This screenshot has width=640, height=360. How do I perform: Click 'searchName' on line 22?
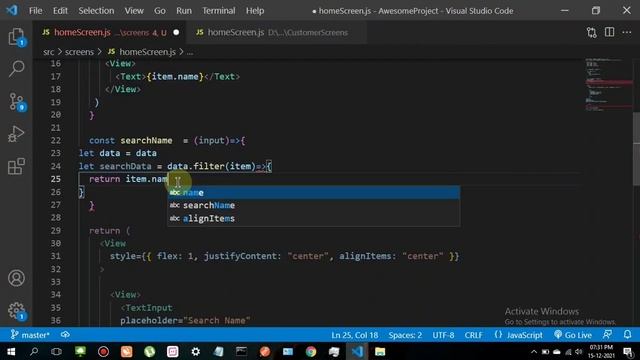[146, 140]
